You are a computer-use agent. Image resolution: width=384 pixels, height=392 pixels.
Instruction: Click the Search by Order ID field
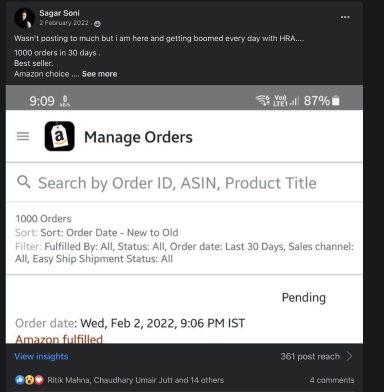coord(184,183)
